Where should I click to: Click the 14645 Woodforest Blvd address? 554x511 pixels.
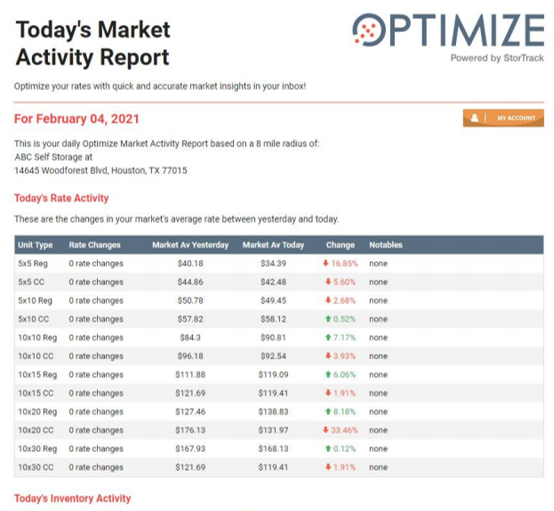tap(101, 171)
